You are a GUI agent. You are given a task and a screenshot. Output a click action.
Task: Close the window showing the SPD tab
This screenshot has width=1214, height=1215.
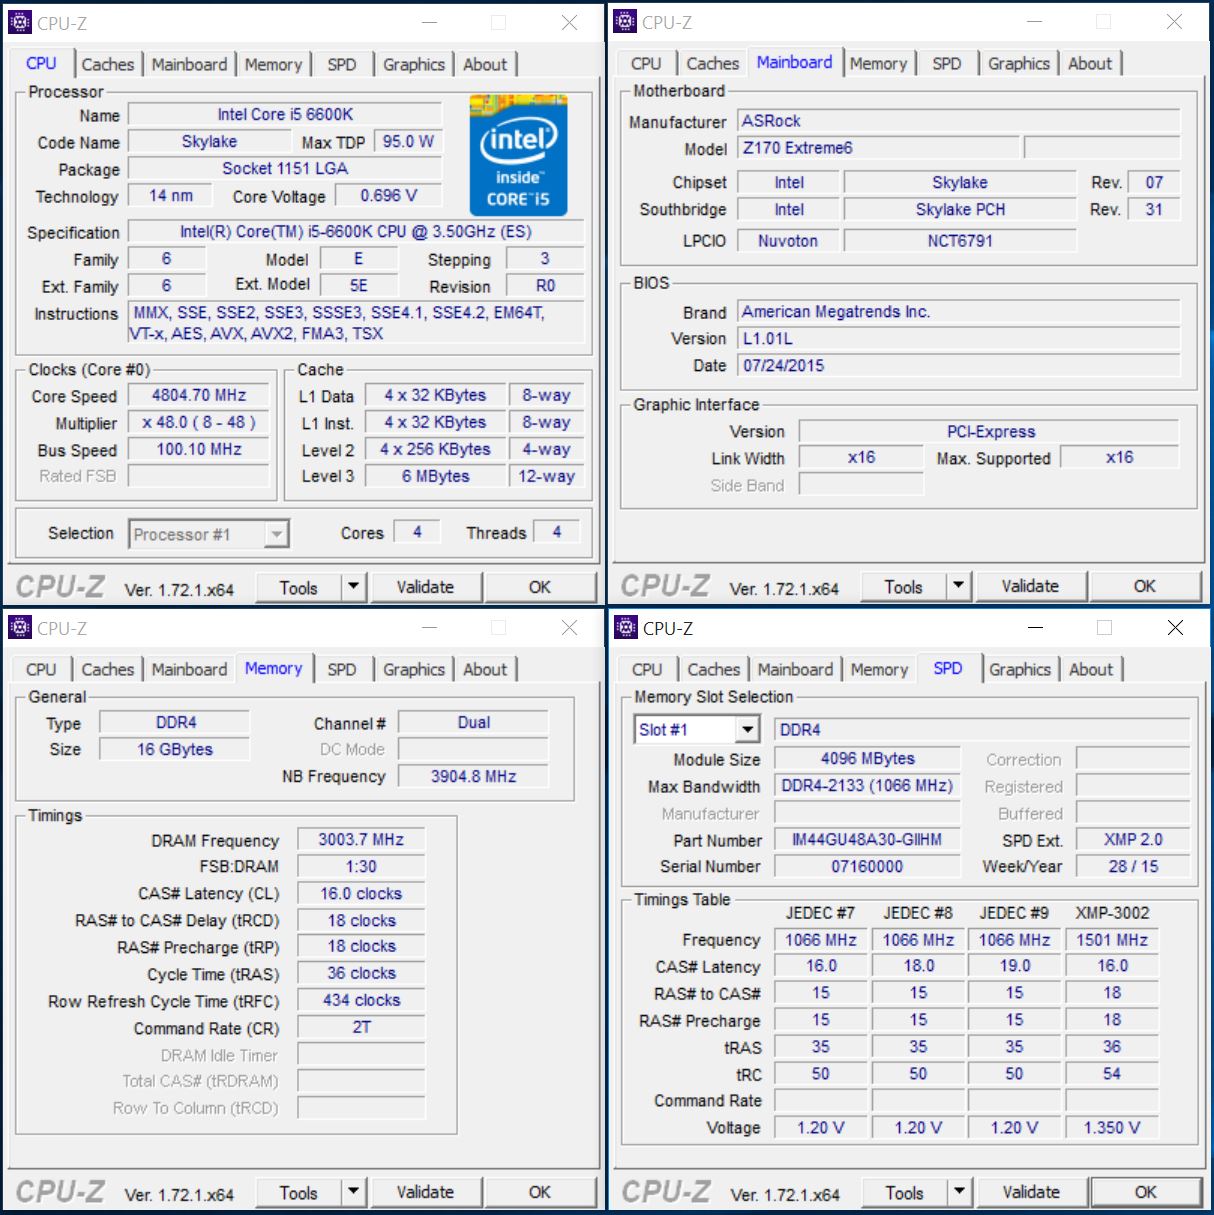(x=1175, y=628)
